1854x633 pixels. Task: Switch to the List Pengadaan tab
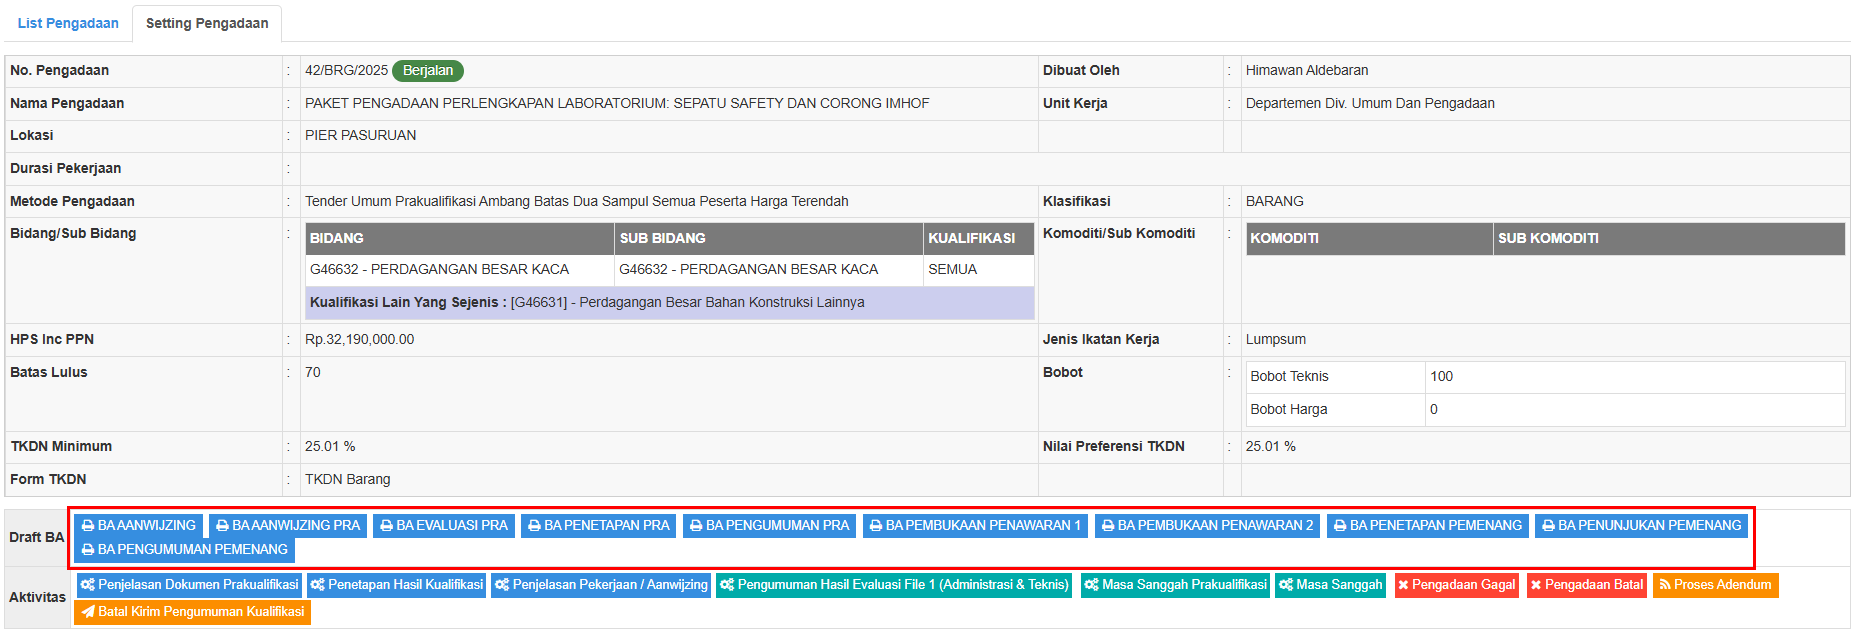68,23
